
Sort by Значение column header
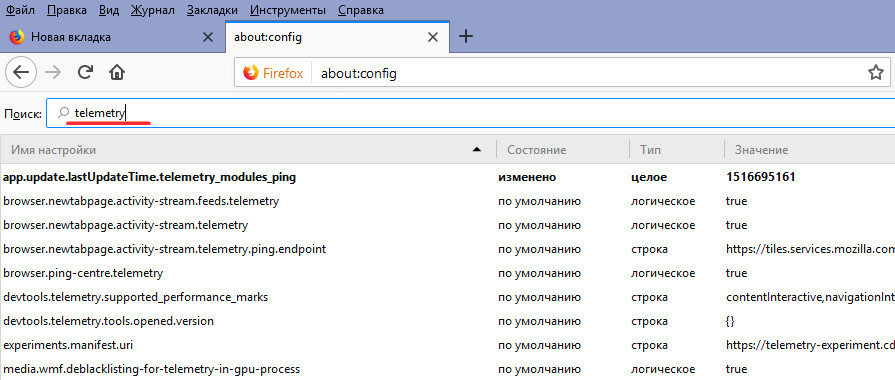click(810, 150)
